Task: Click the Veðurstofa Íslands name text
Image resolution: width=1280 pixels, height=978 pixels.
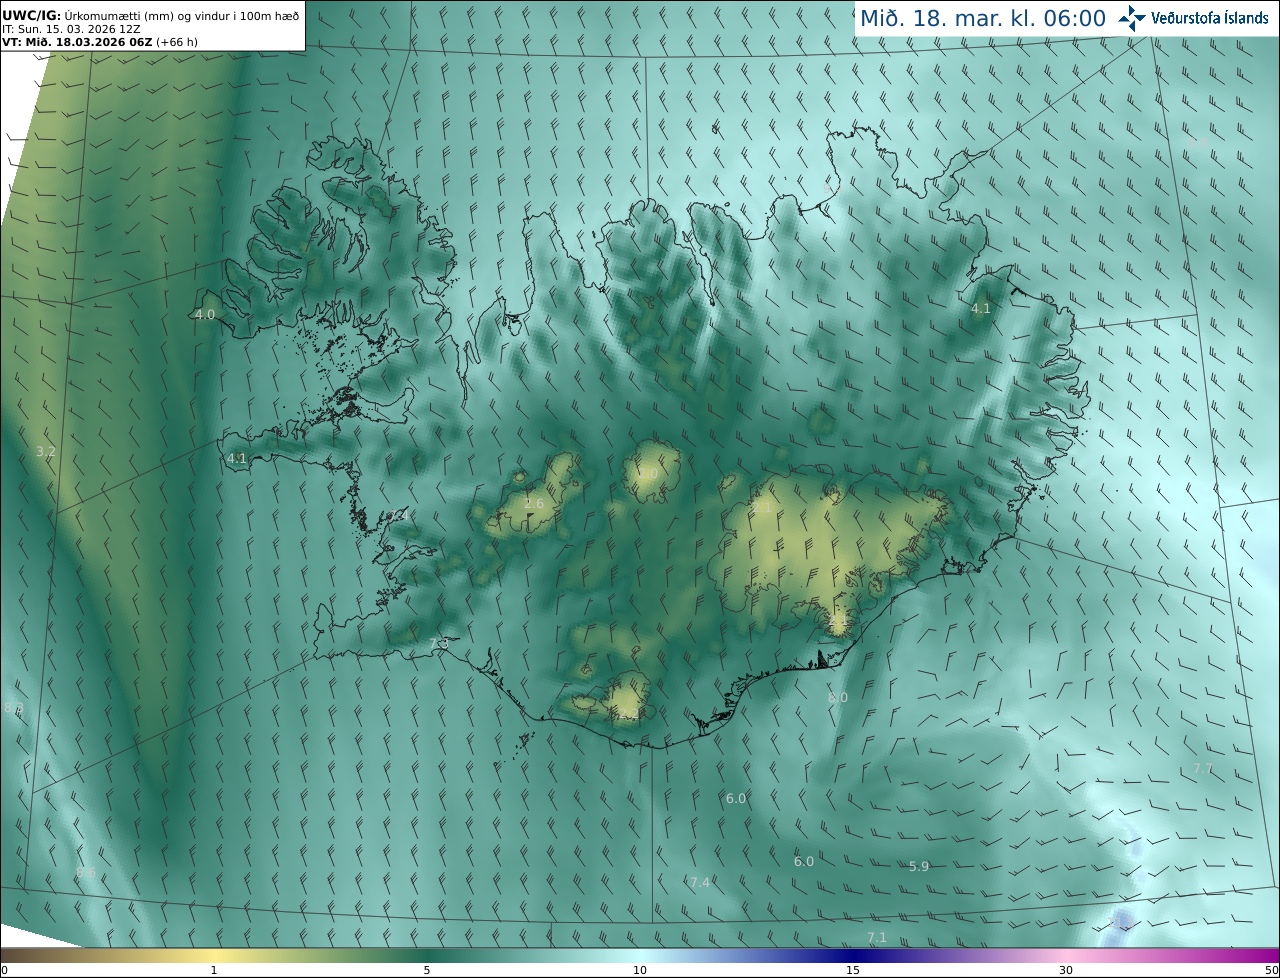Action: (1210, 18)
